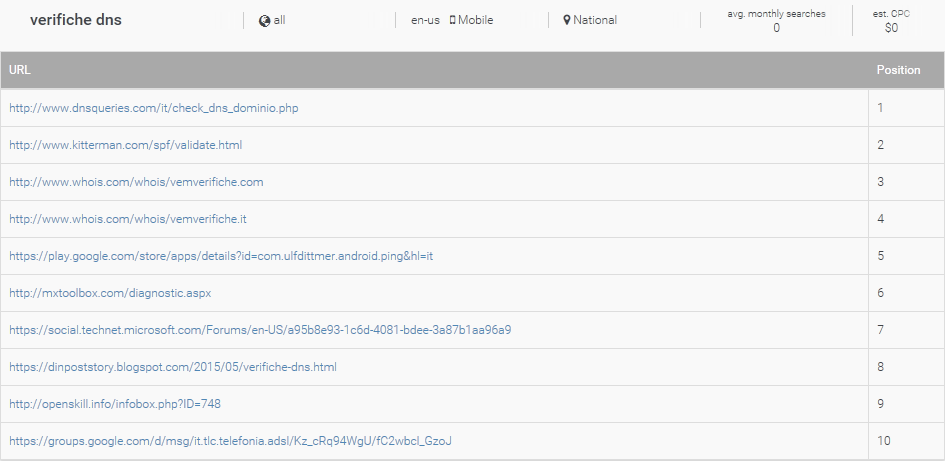Screen dimensions: 945x461
Task: Click the mobile phone icon beside 'Mobile'
Action: click(x=452, y=20)
